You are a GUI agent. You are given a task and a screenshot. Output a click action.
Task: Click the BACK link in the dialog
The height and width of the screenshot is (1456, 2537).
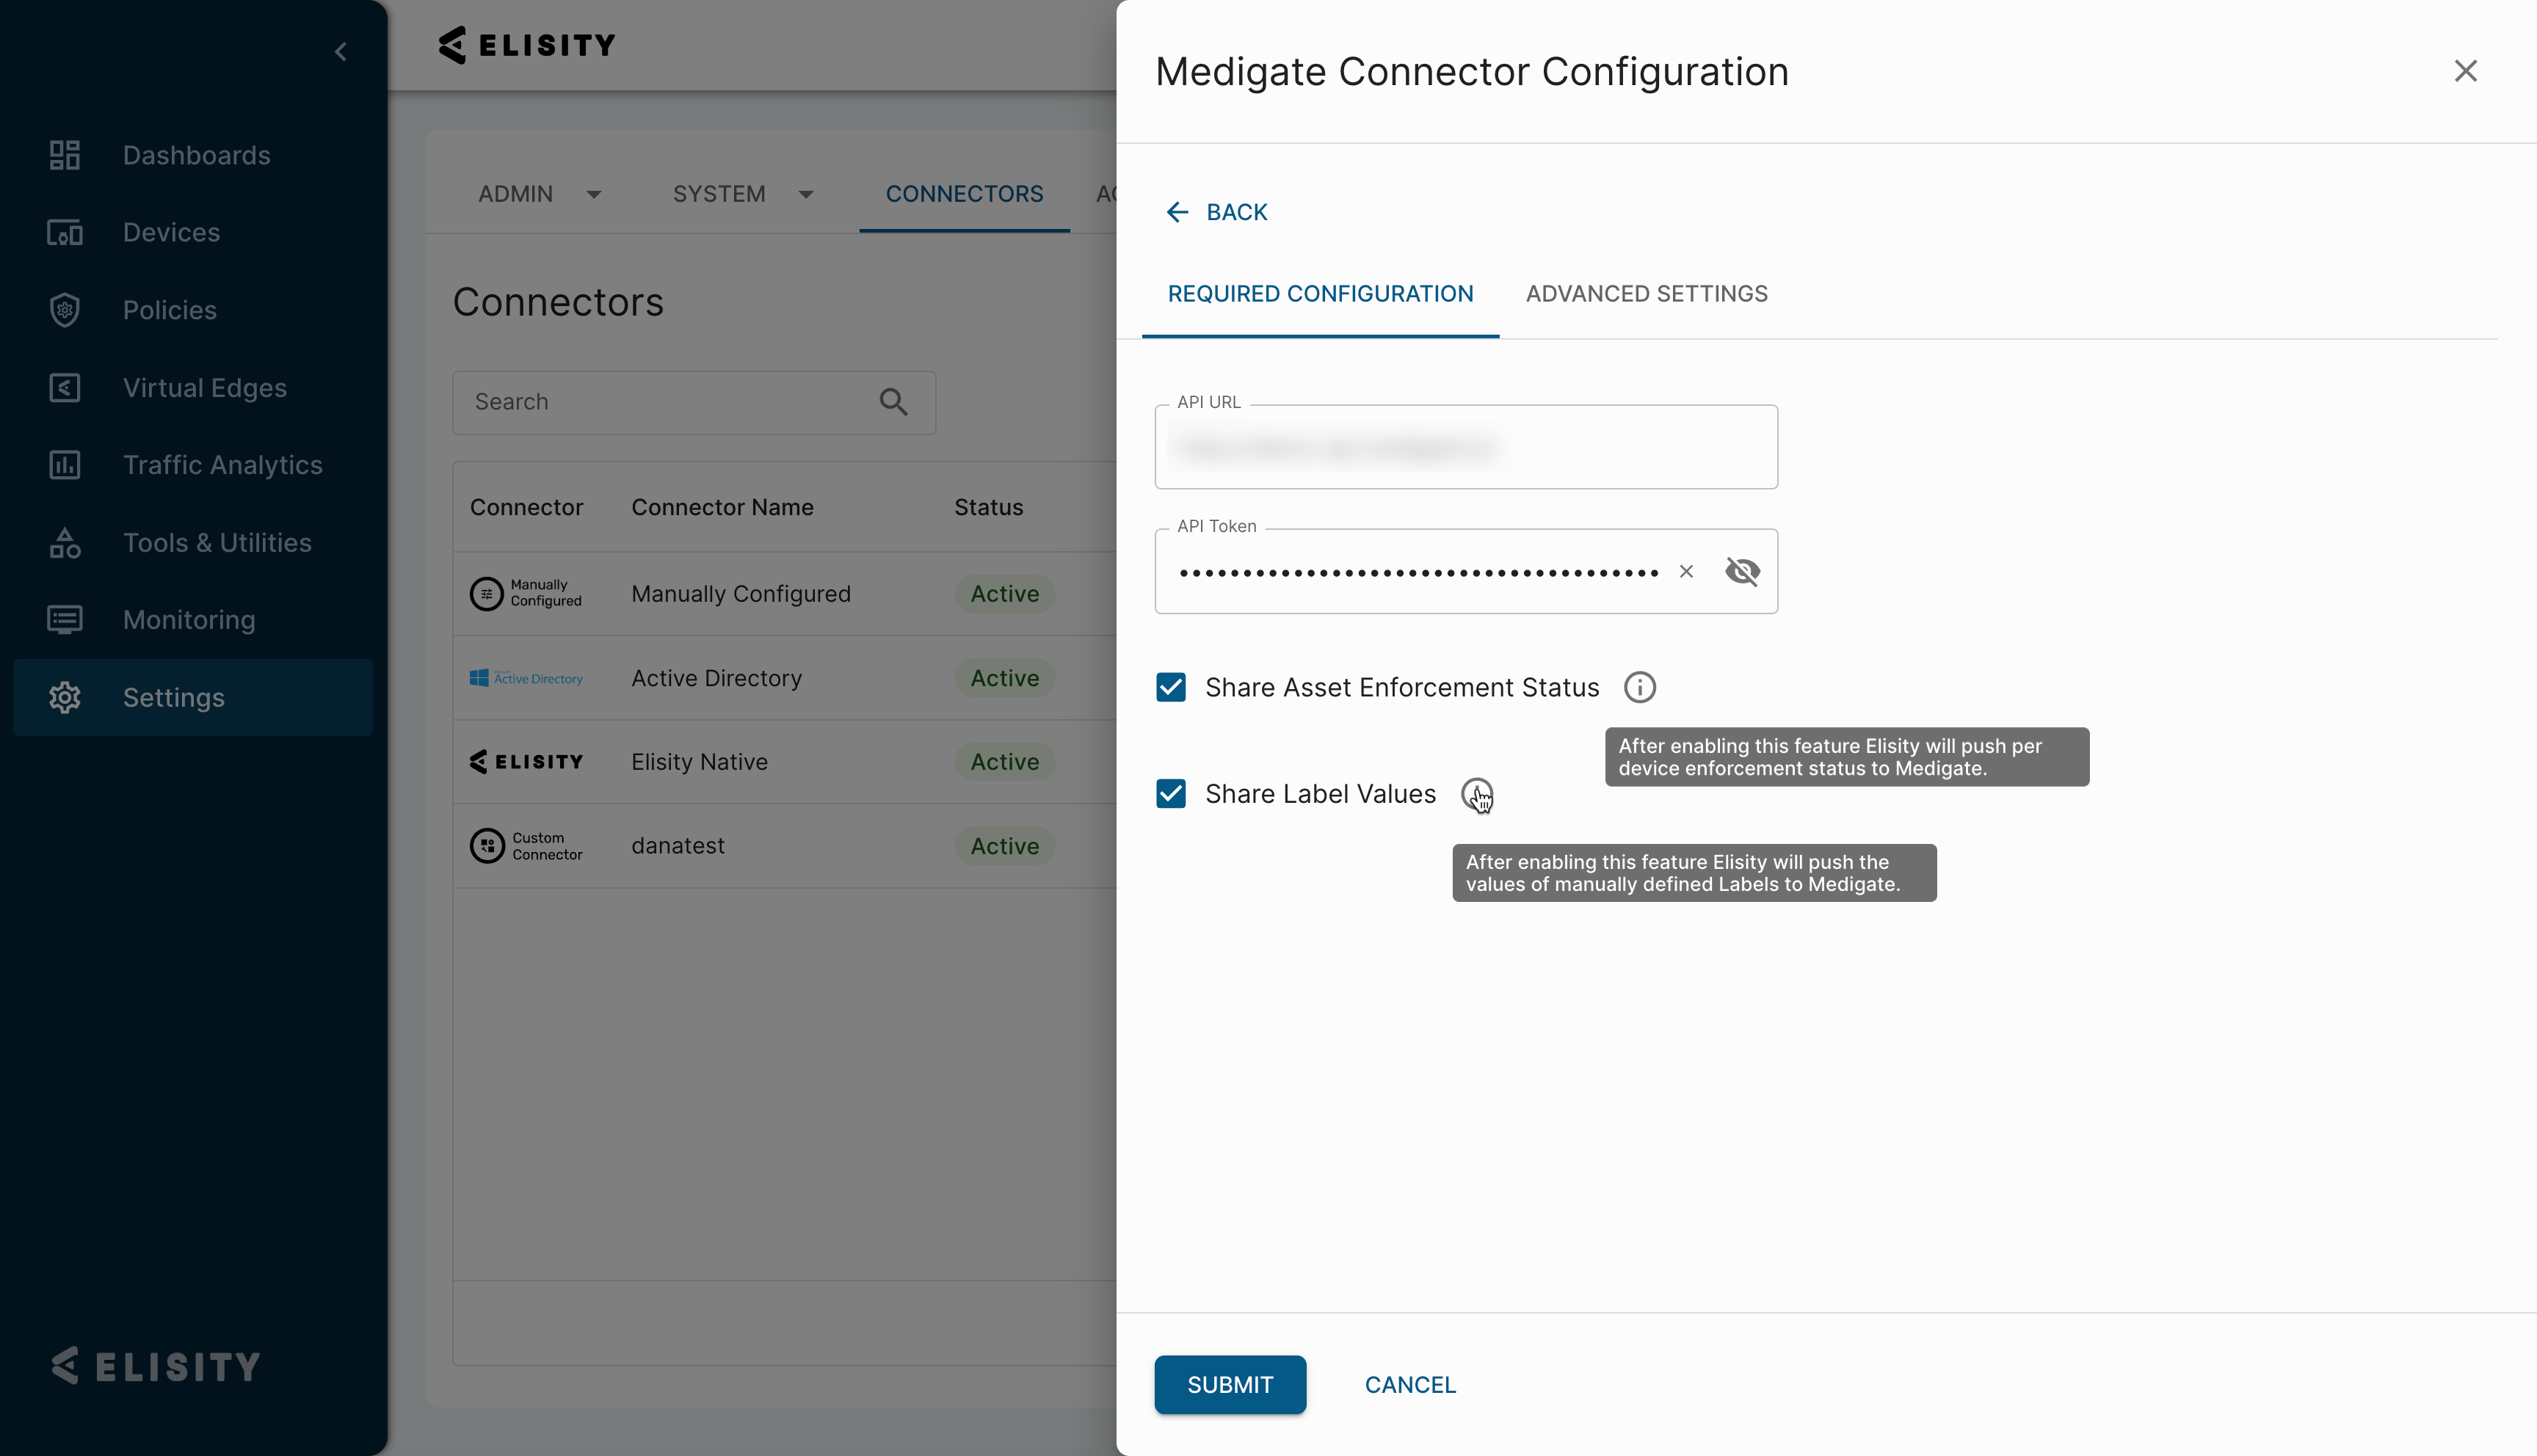coord(1216,211)
